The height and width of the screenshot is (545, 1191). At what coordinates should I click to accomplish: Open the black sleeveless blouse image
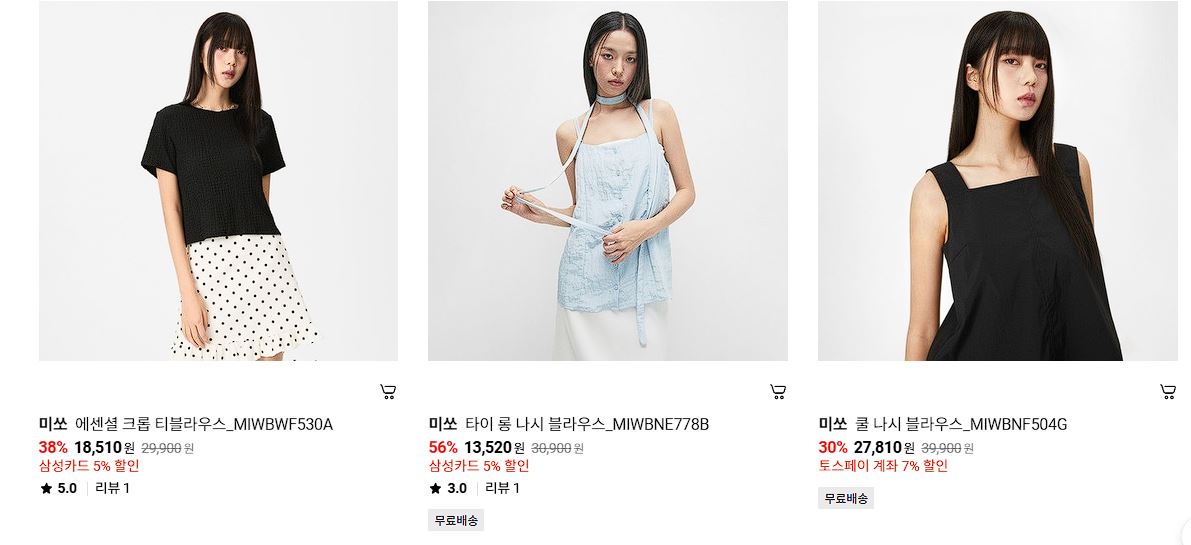click(x=998, y=181)
